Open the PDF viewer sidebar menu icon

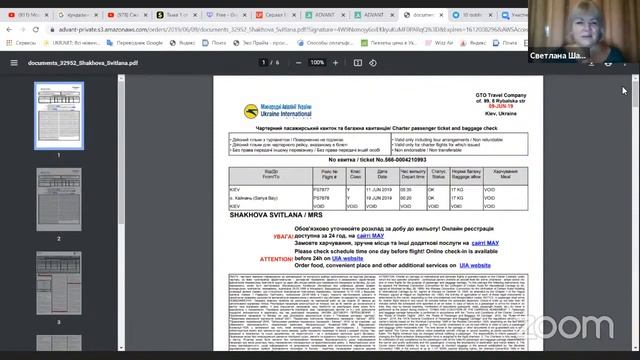point(14,63)
